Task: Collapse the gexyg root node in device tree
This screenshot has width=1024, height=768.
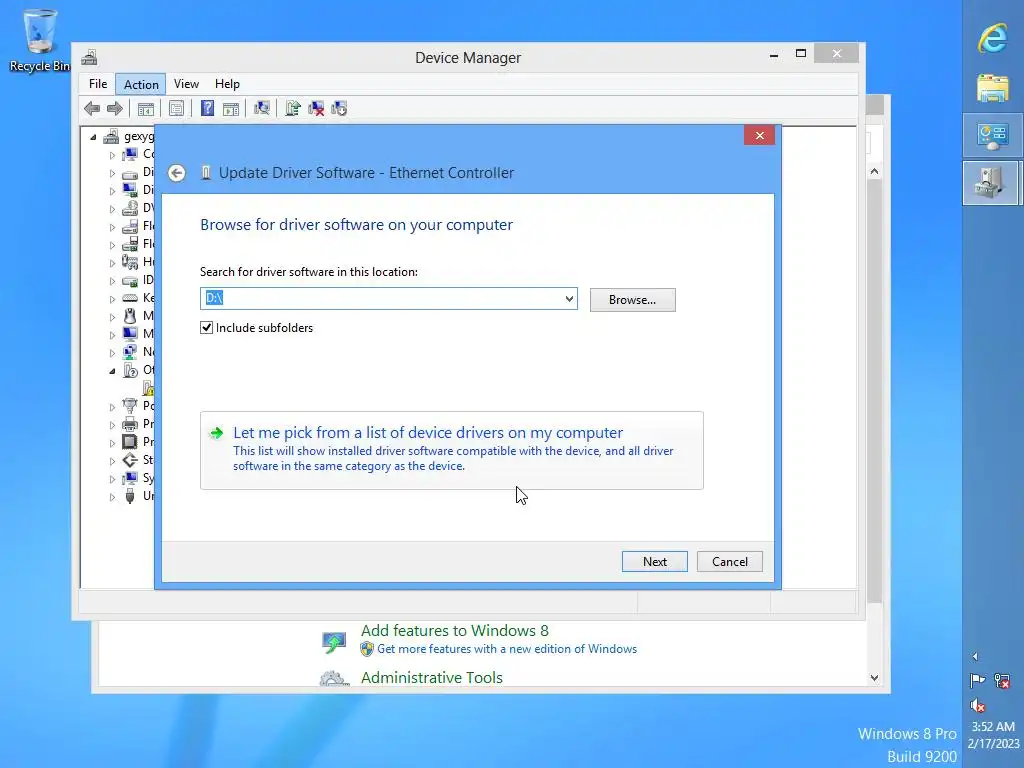Action: click(x=93, y=137)
